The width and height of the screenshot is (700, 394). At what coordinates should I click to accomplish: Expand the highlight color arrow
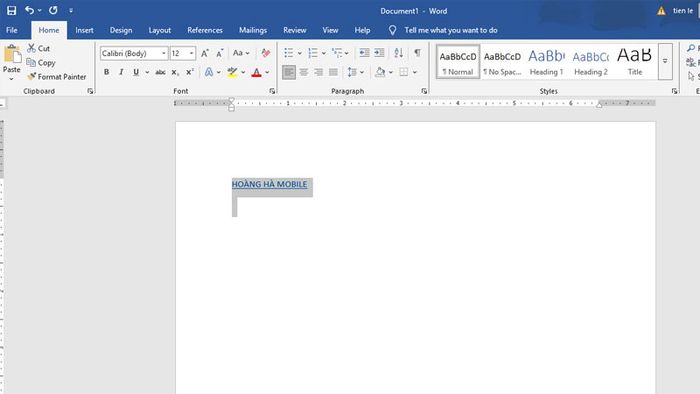[243, 72]
